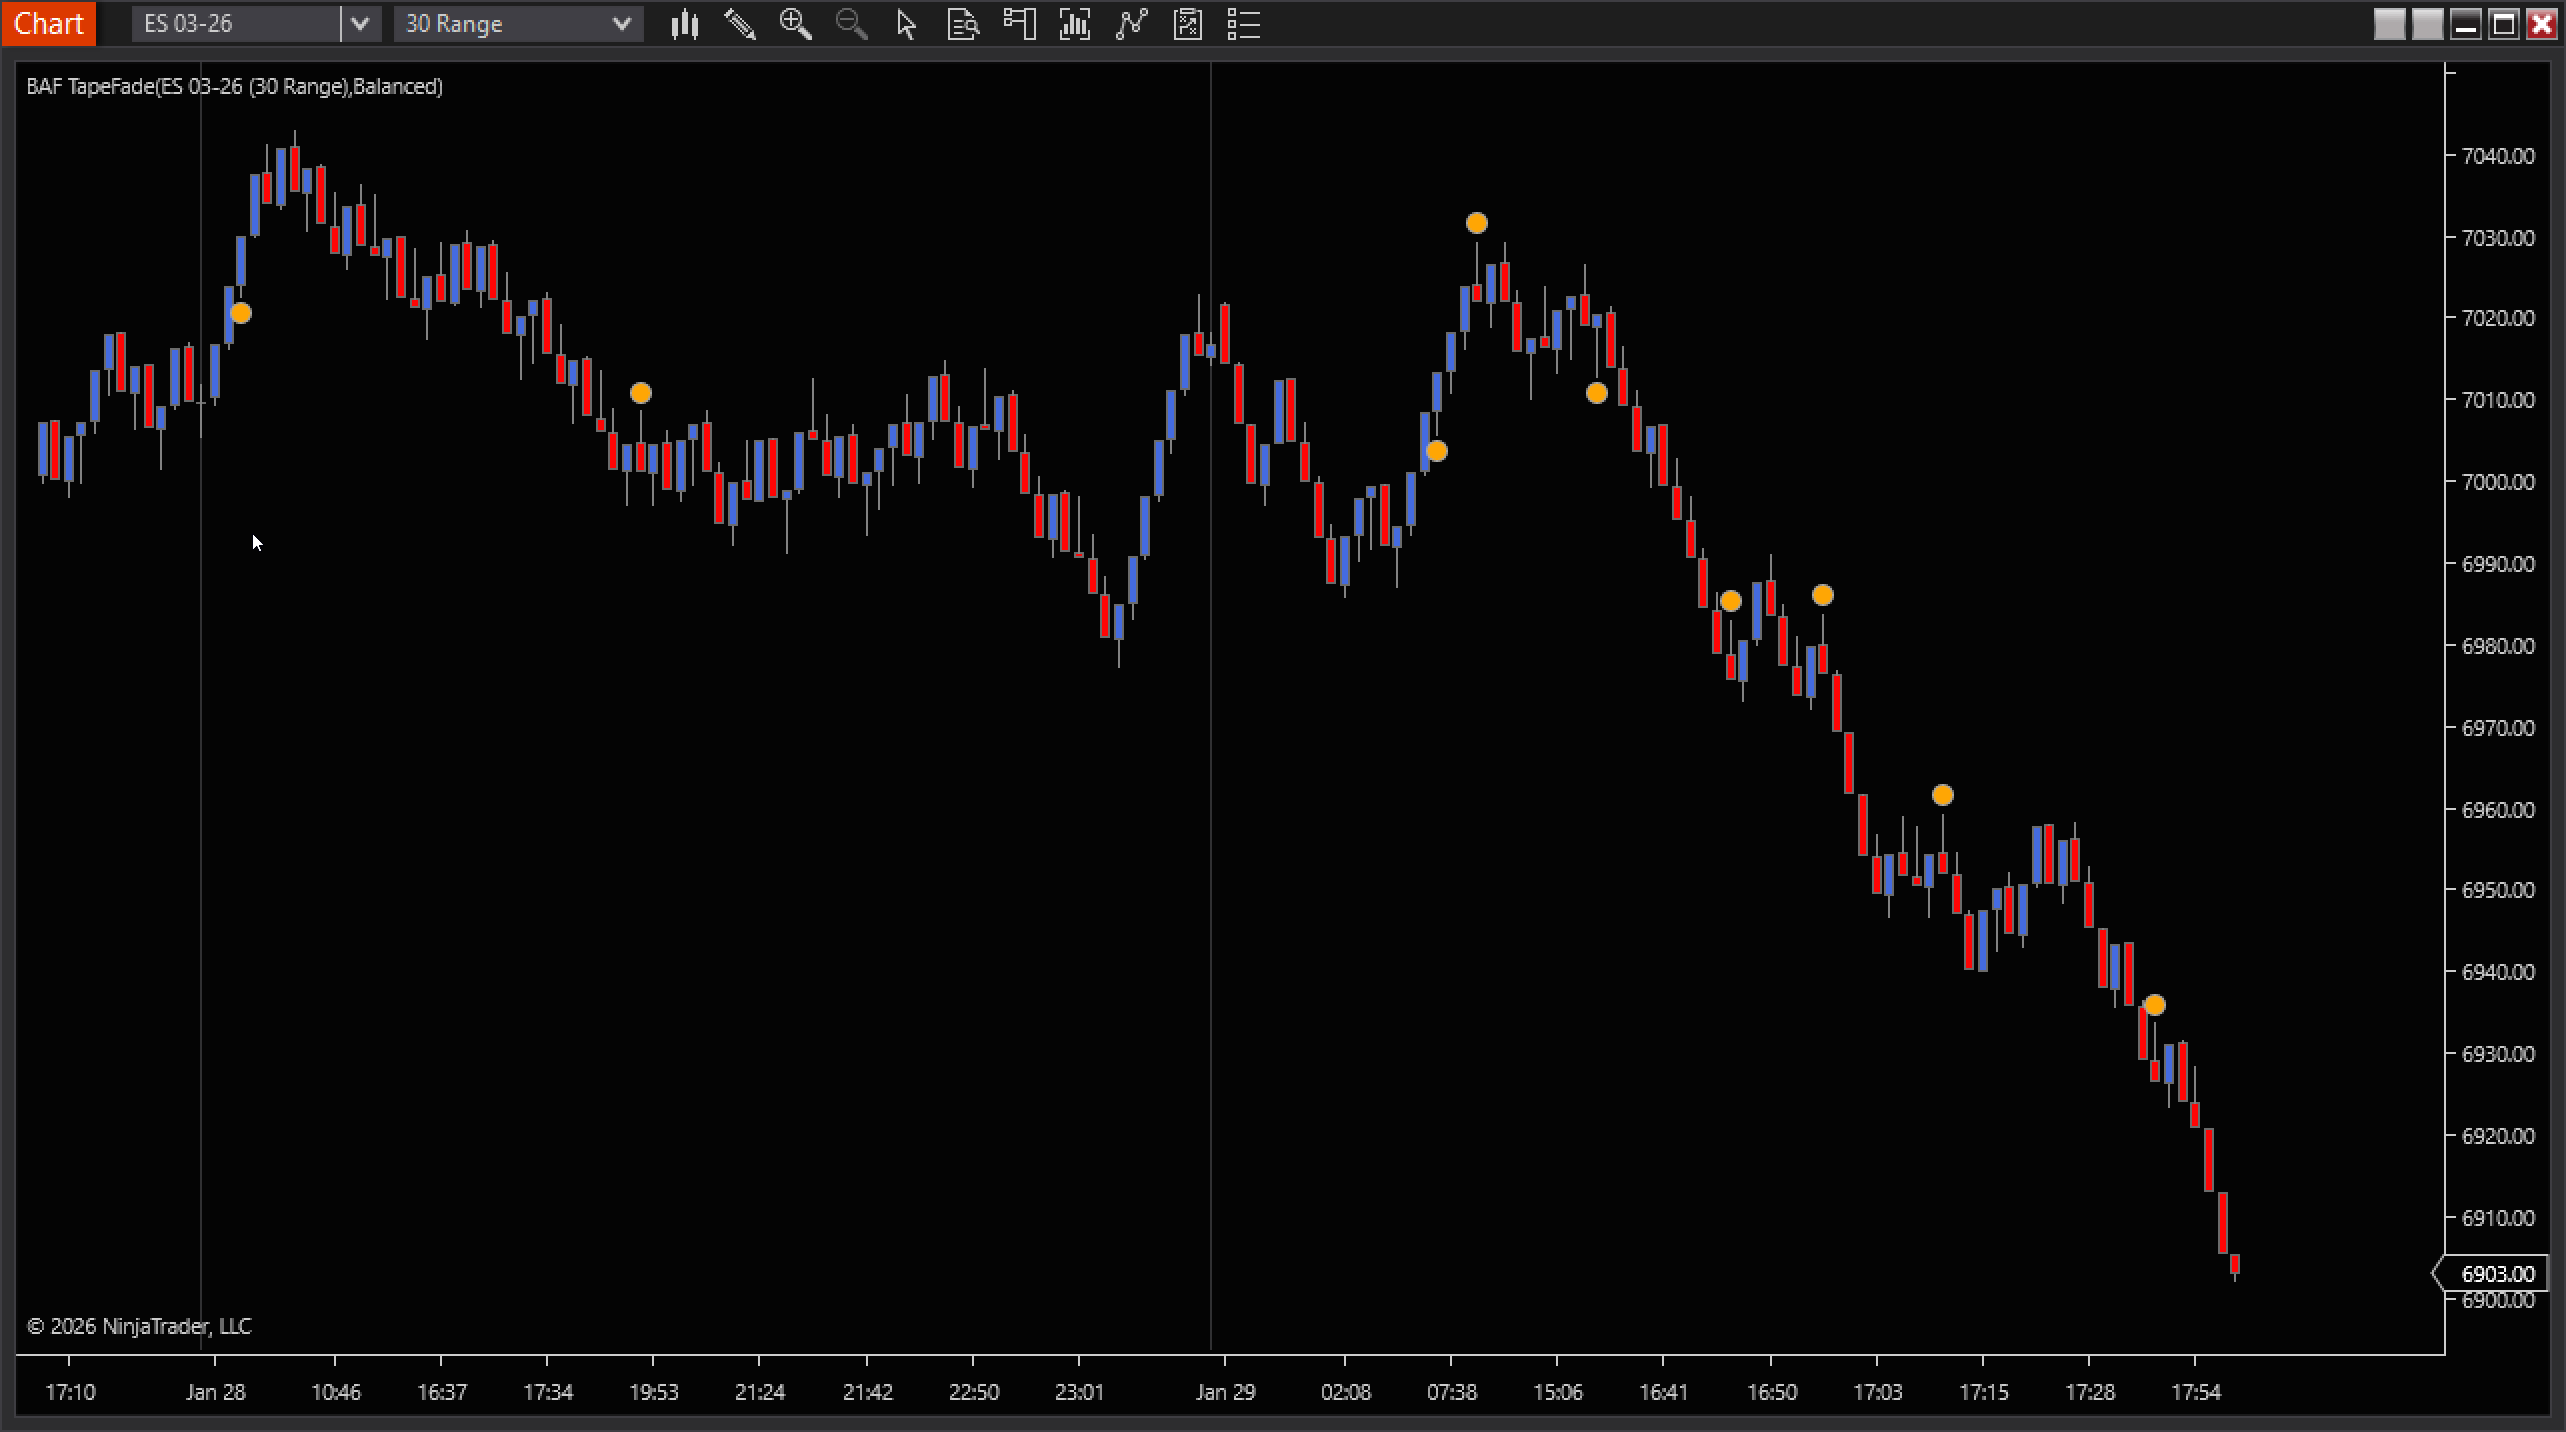This screenshot has width=2566, height=1432.
Task: Click the orange dot at 7010 above 15:06
Action: point(1597,393)
